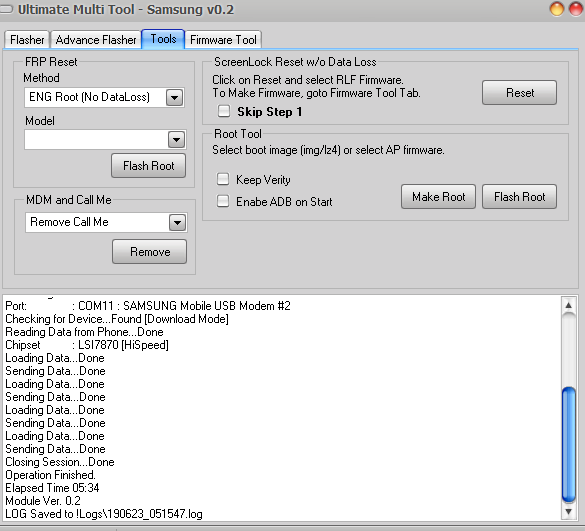Click the ScreenLock Reset button
This screenshot has width=585, height=531.
[x=519, y=93]
